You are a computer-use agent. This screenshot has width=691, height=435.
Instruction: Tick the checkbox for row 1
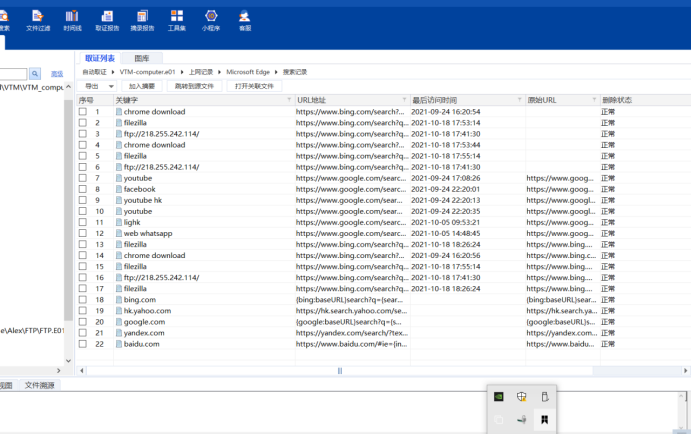[x=82, y=112]
